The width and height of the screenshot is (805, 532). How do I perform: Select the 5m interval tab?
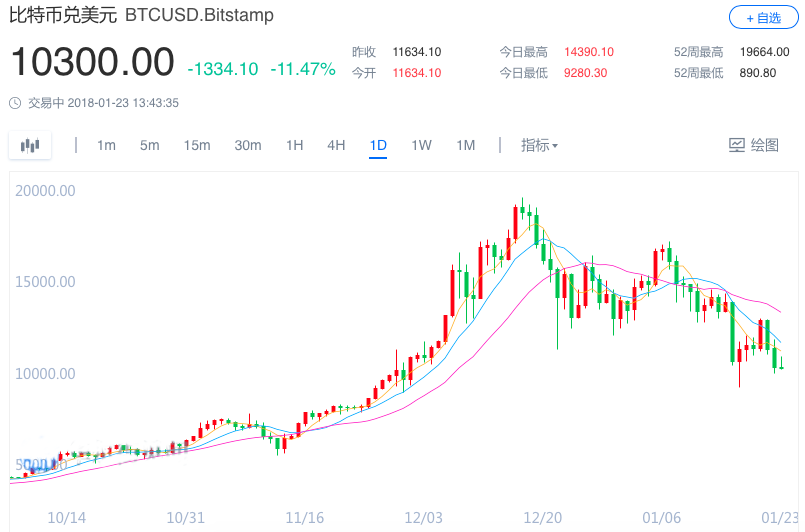click(x=149, y=145)
